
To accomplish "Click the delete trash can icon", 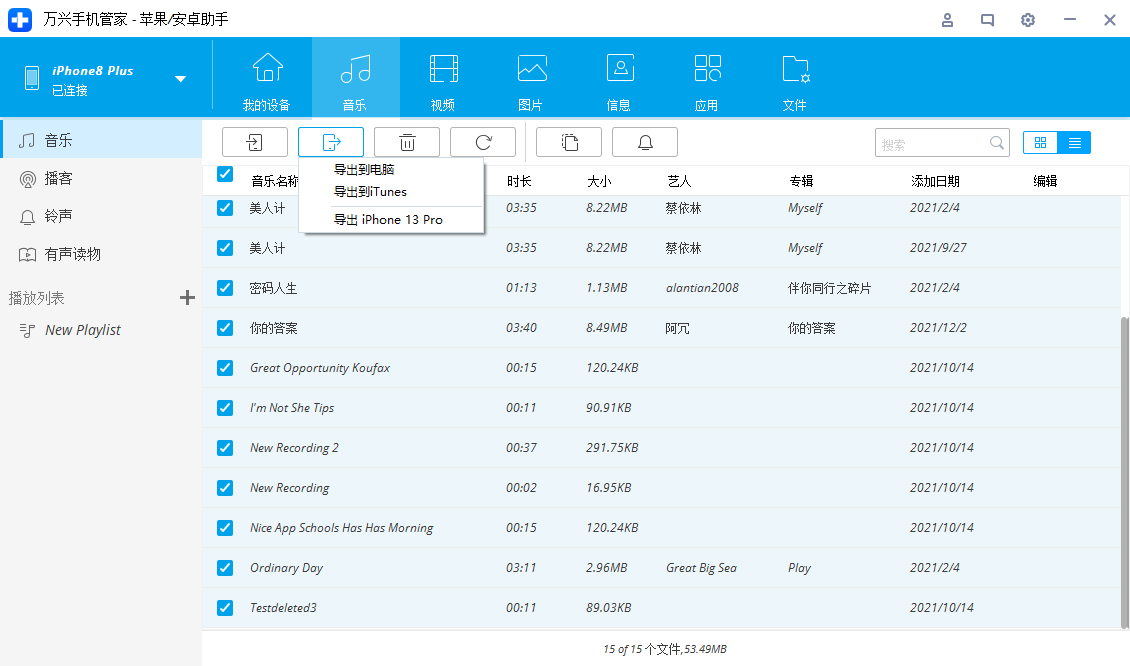I will (407, 142).
